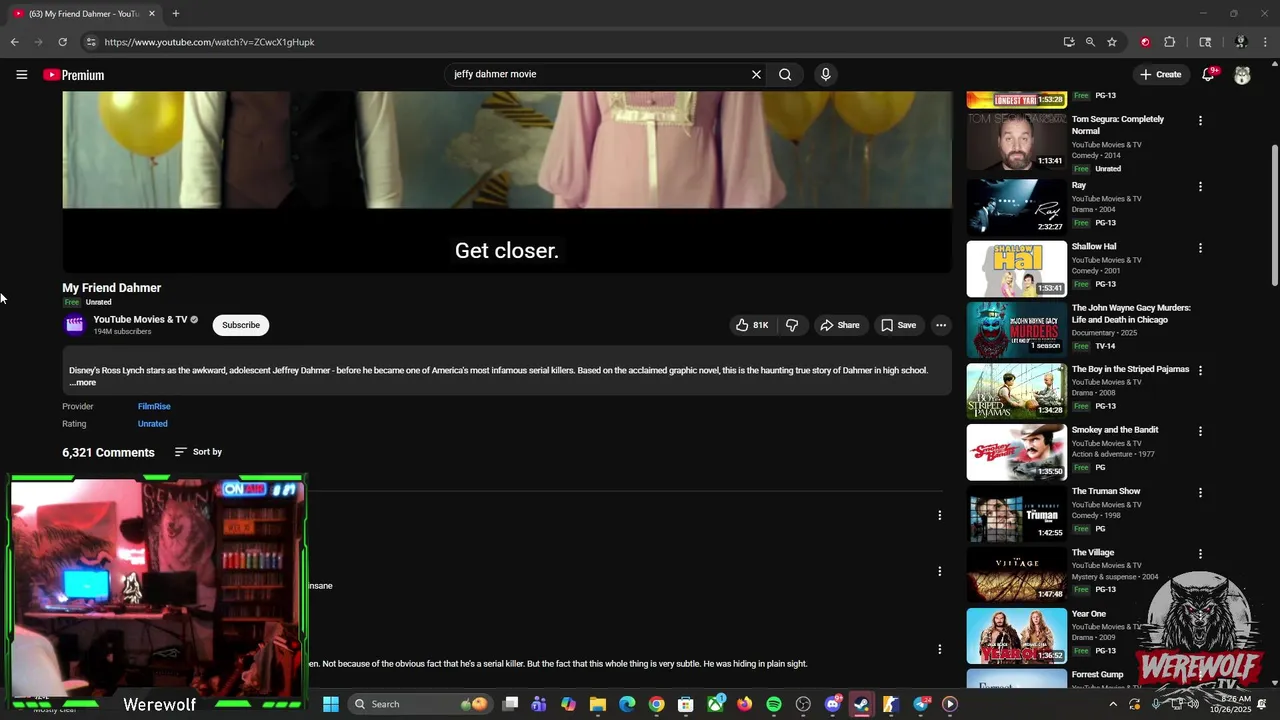This screenshot has width=1280, height=720.
Task: Open the comments Sort by menu
Action: pyautogui.click(x=198, y=452)
